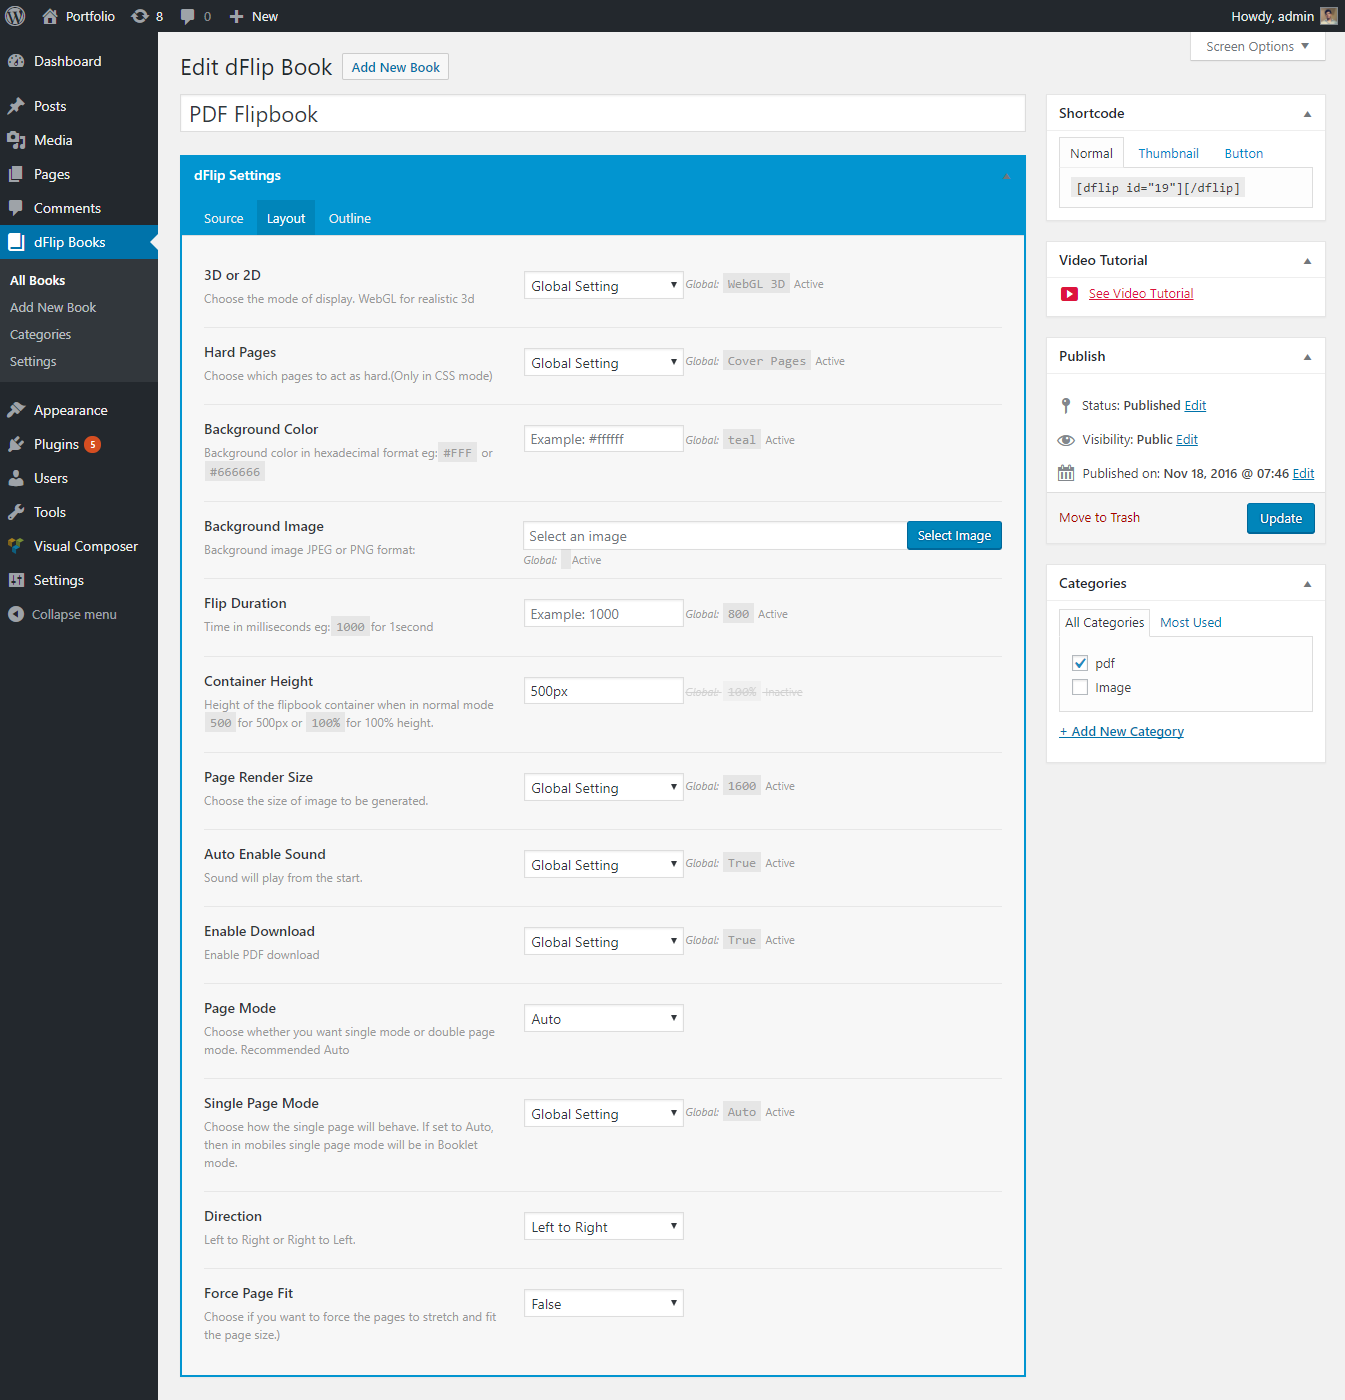Collapse the Shortcode metabox
The height and width of the screenshot is (1400, 1345).
(x=1307, y=114)
